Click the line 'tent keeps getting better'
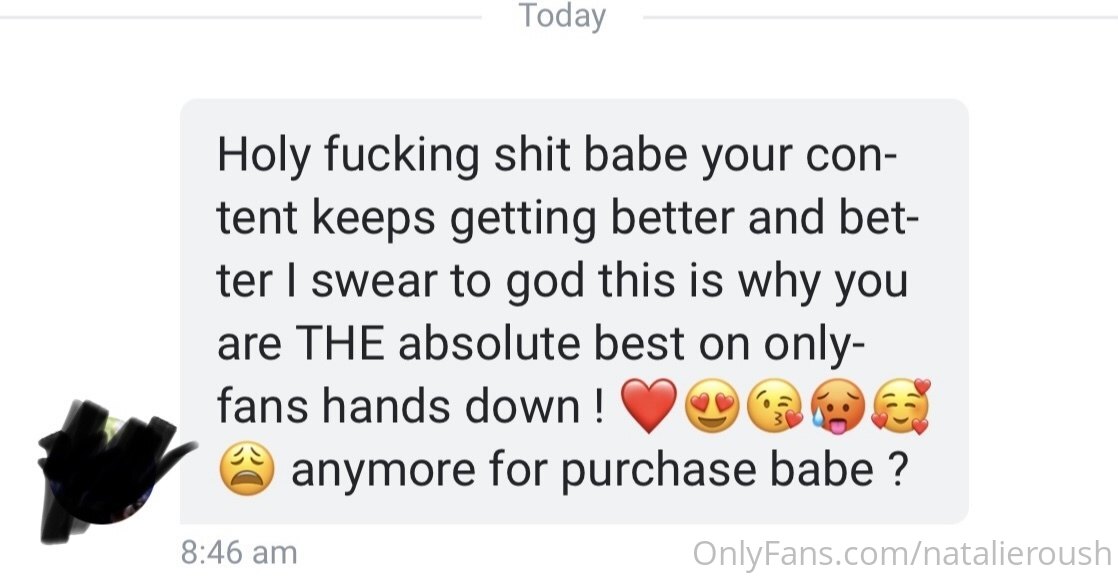1118x579 pixels. (475, 219)
